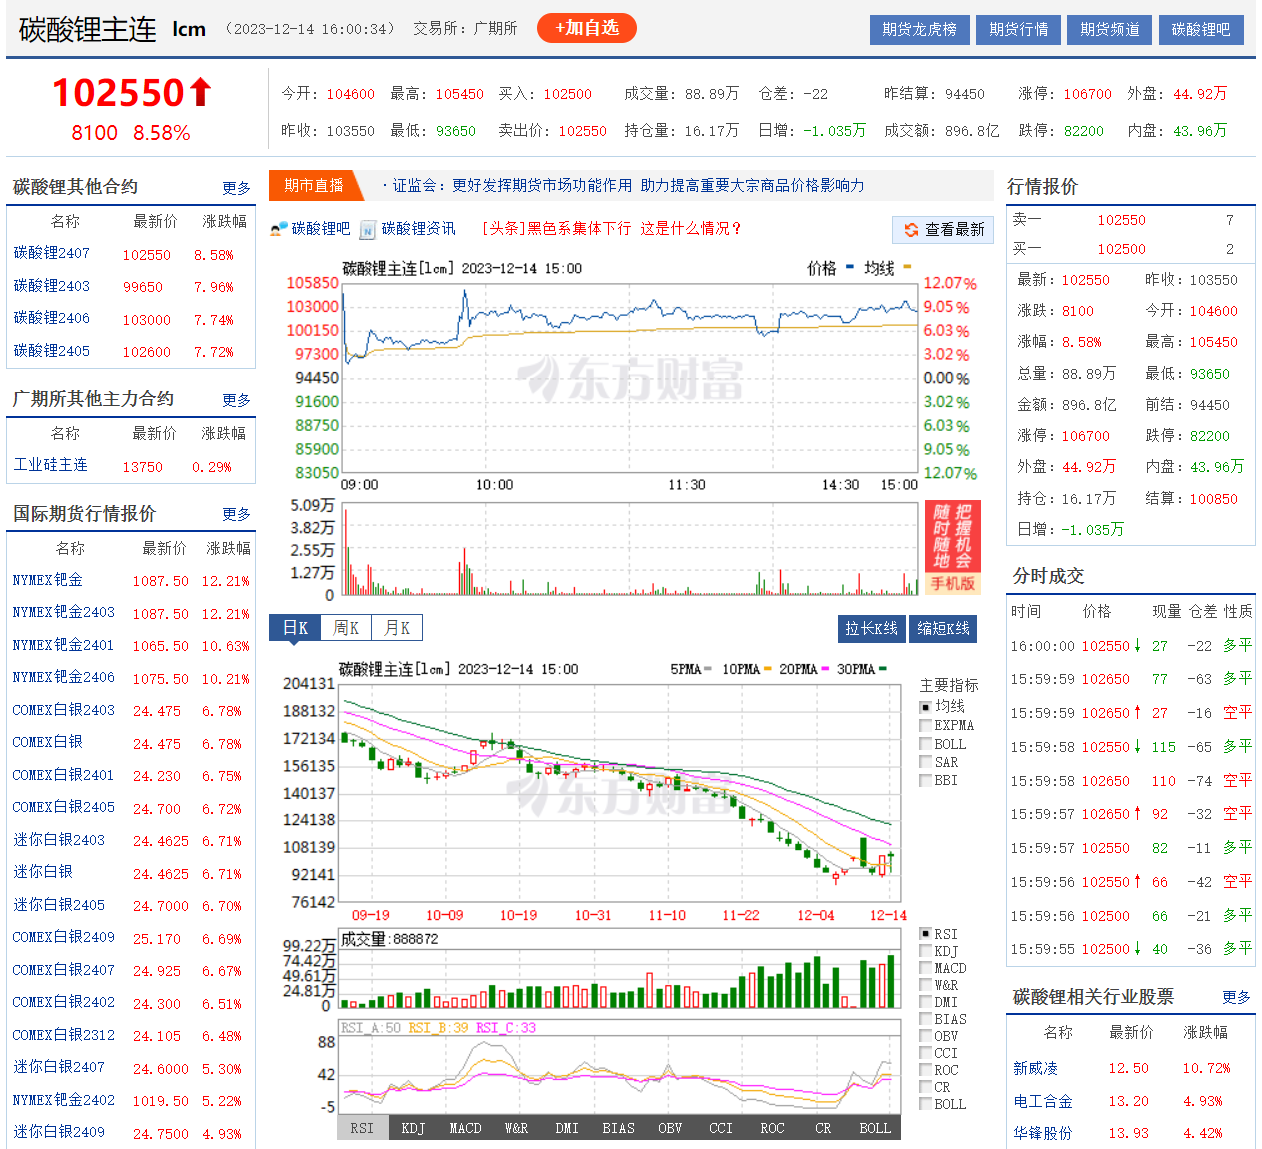The height and width of the screenshot is (1149, 1262).
Task: Click the red up arrow beside 102550
Action: (x=201, y=92)
